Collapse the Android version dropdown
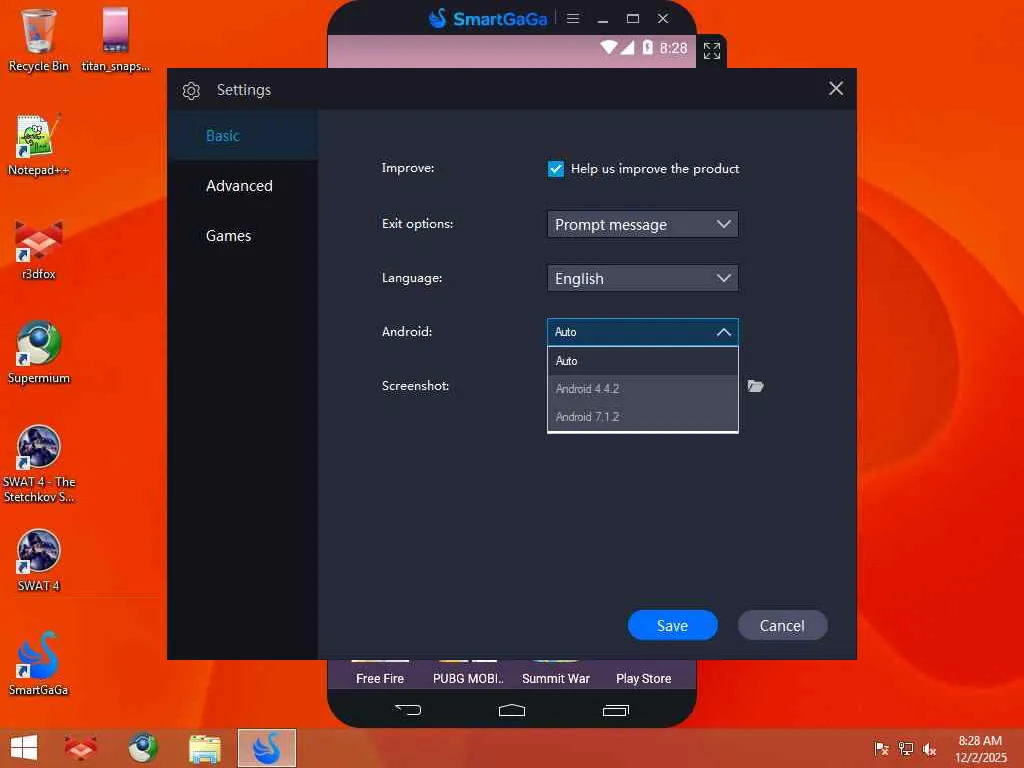The image size is (1024, 768). point(643,332)
